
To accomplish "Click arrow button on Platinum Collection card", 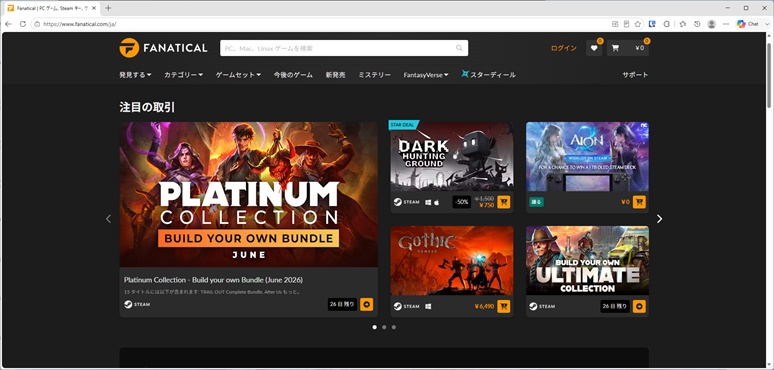I will click(x=367, y=304).
